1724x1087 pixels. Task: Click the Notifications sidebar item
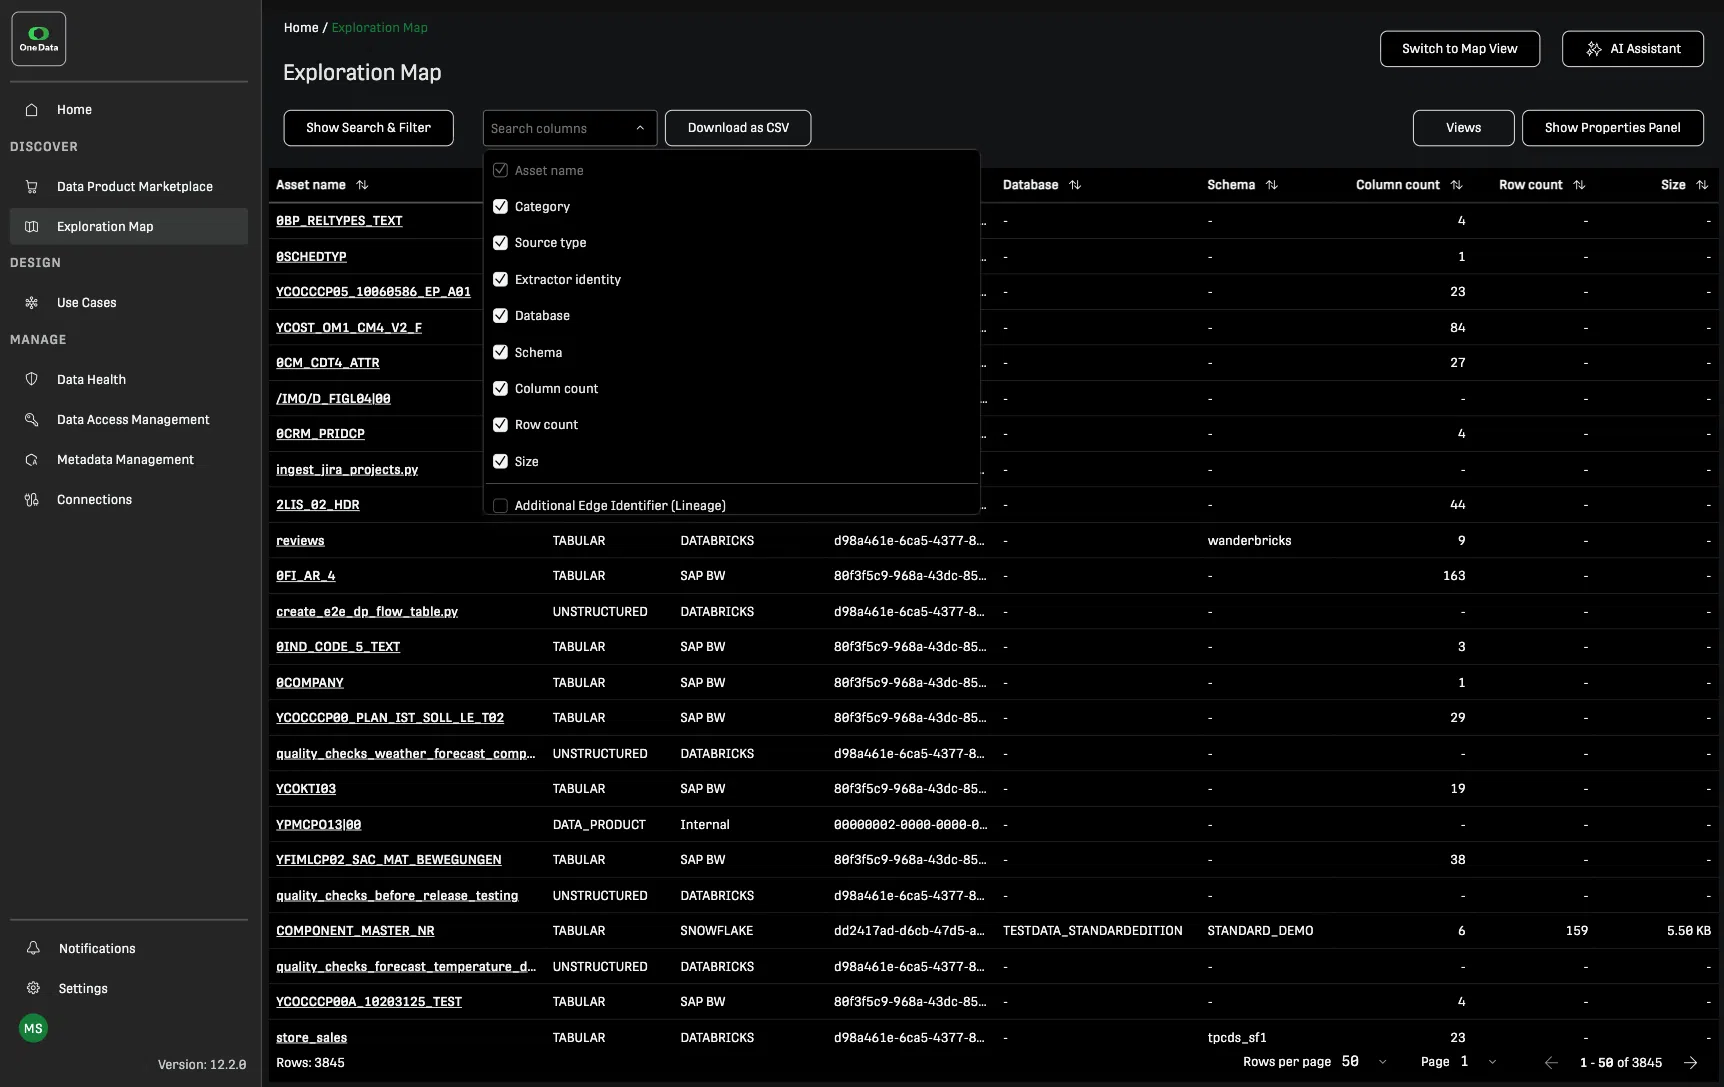click(x=129, y=948)
